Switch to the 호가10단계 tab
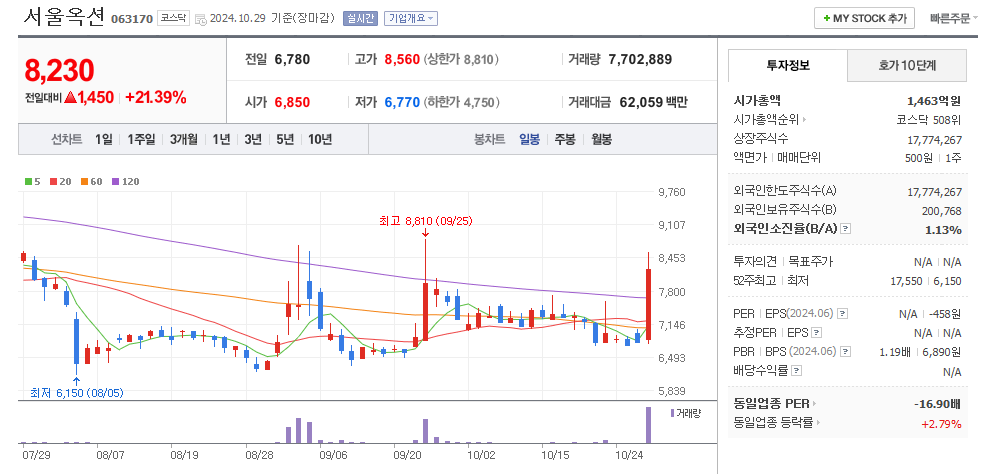The image size is (984, 474). pos(907,65)
